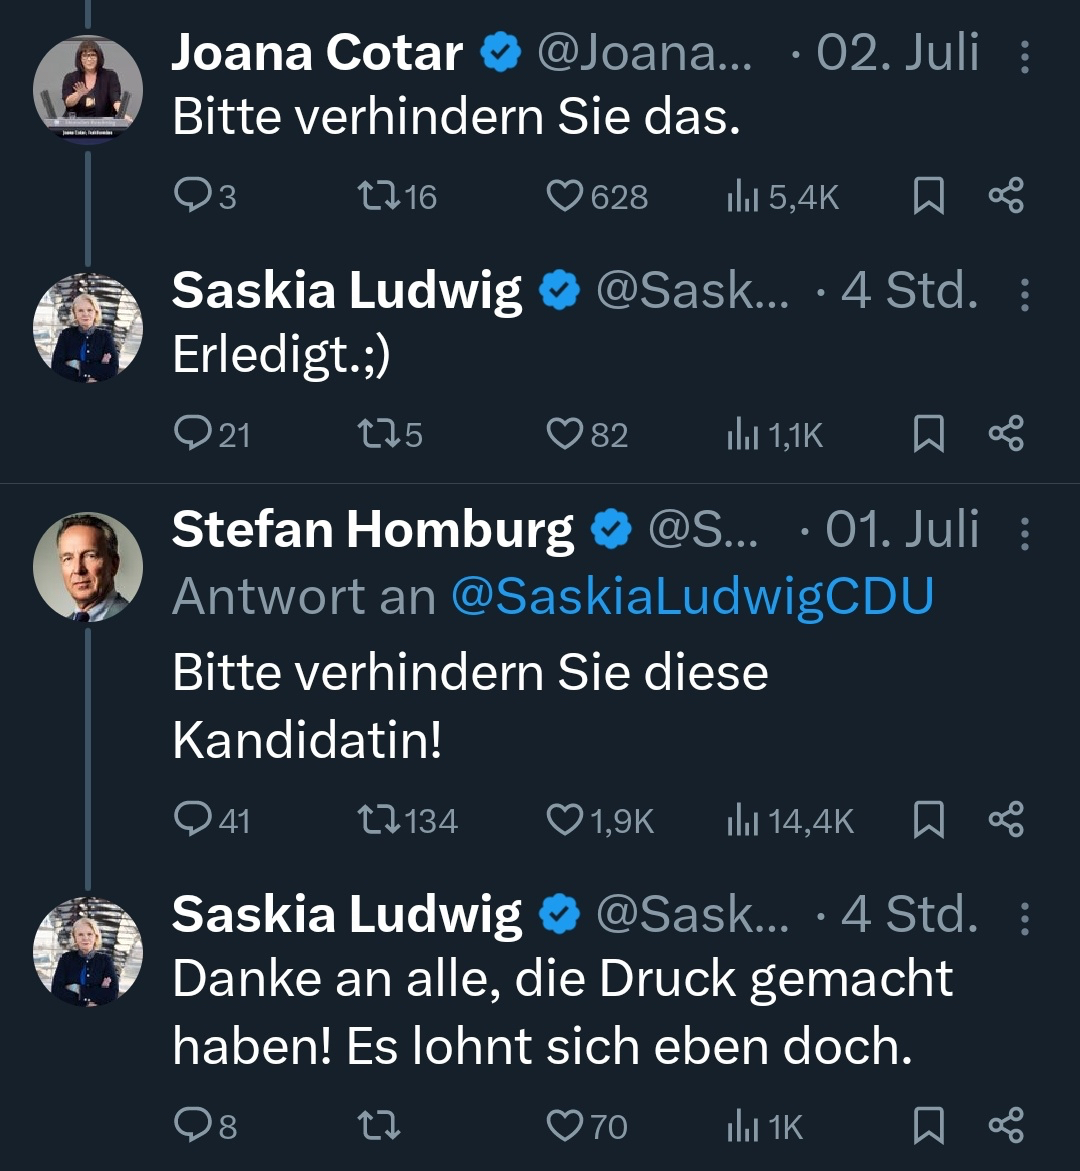Open more options menu on Stefan Homburg's tweet
Viewport: 1080px width, 1171px height.
(x=1025, y=532)
